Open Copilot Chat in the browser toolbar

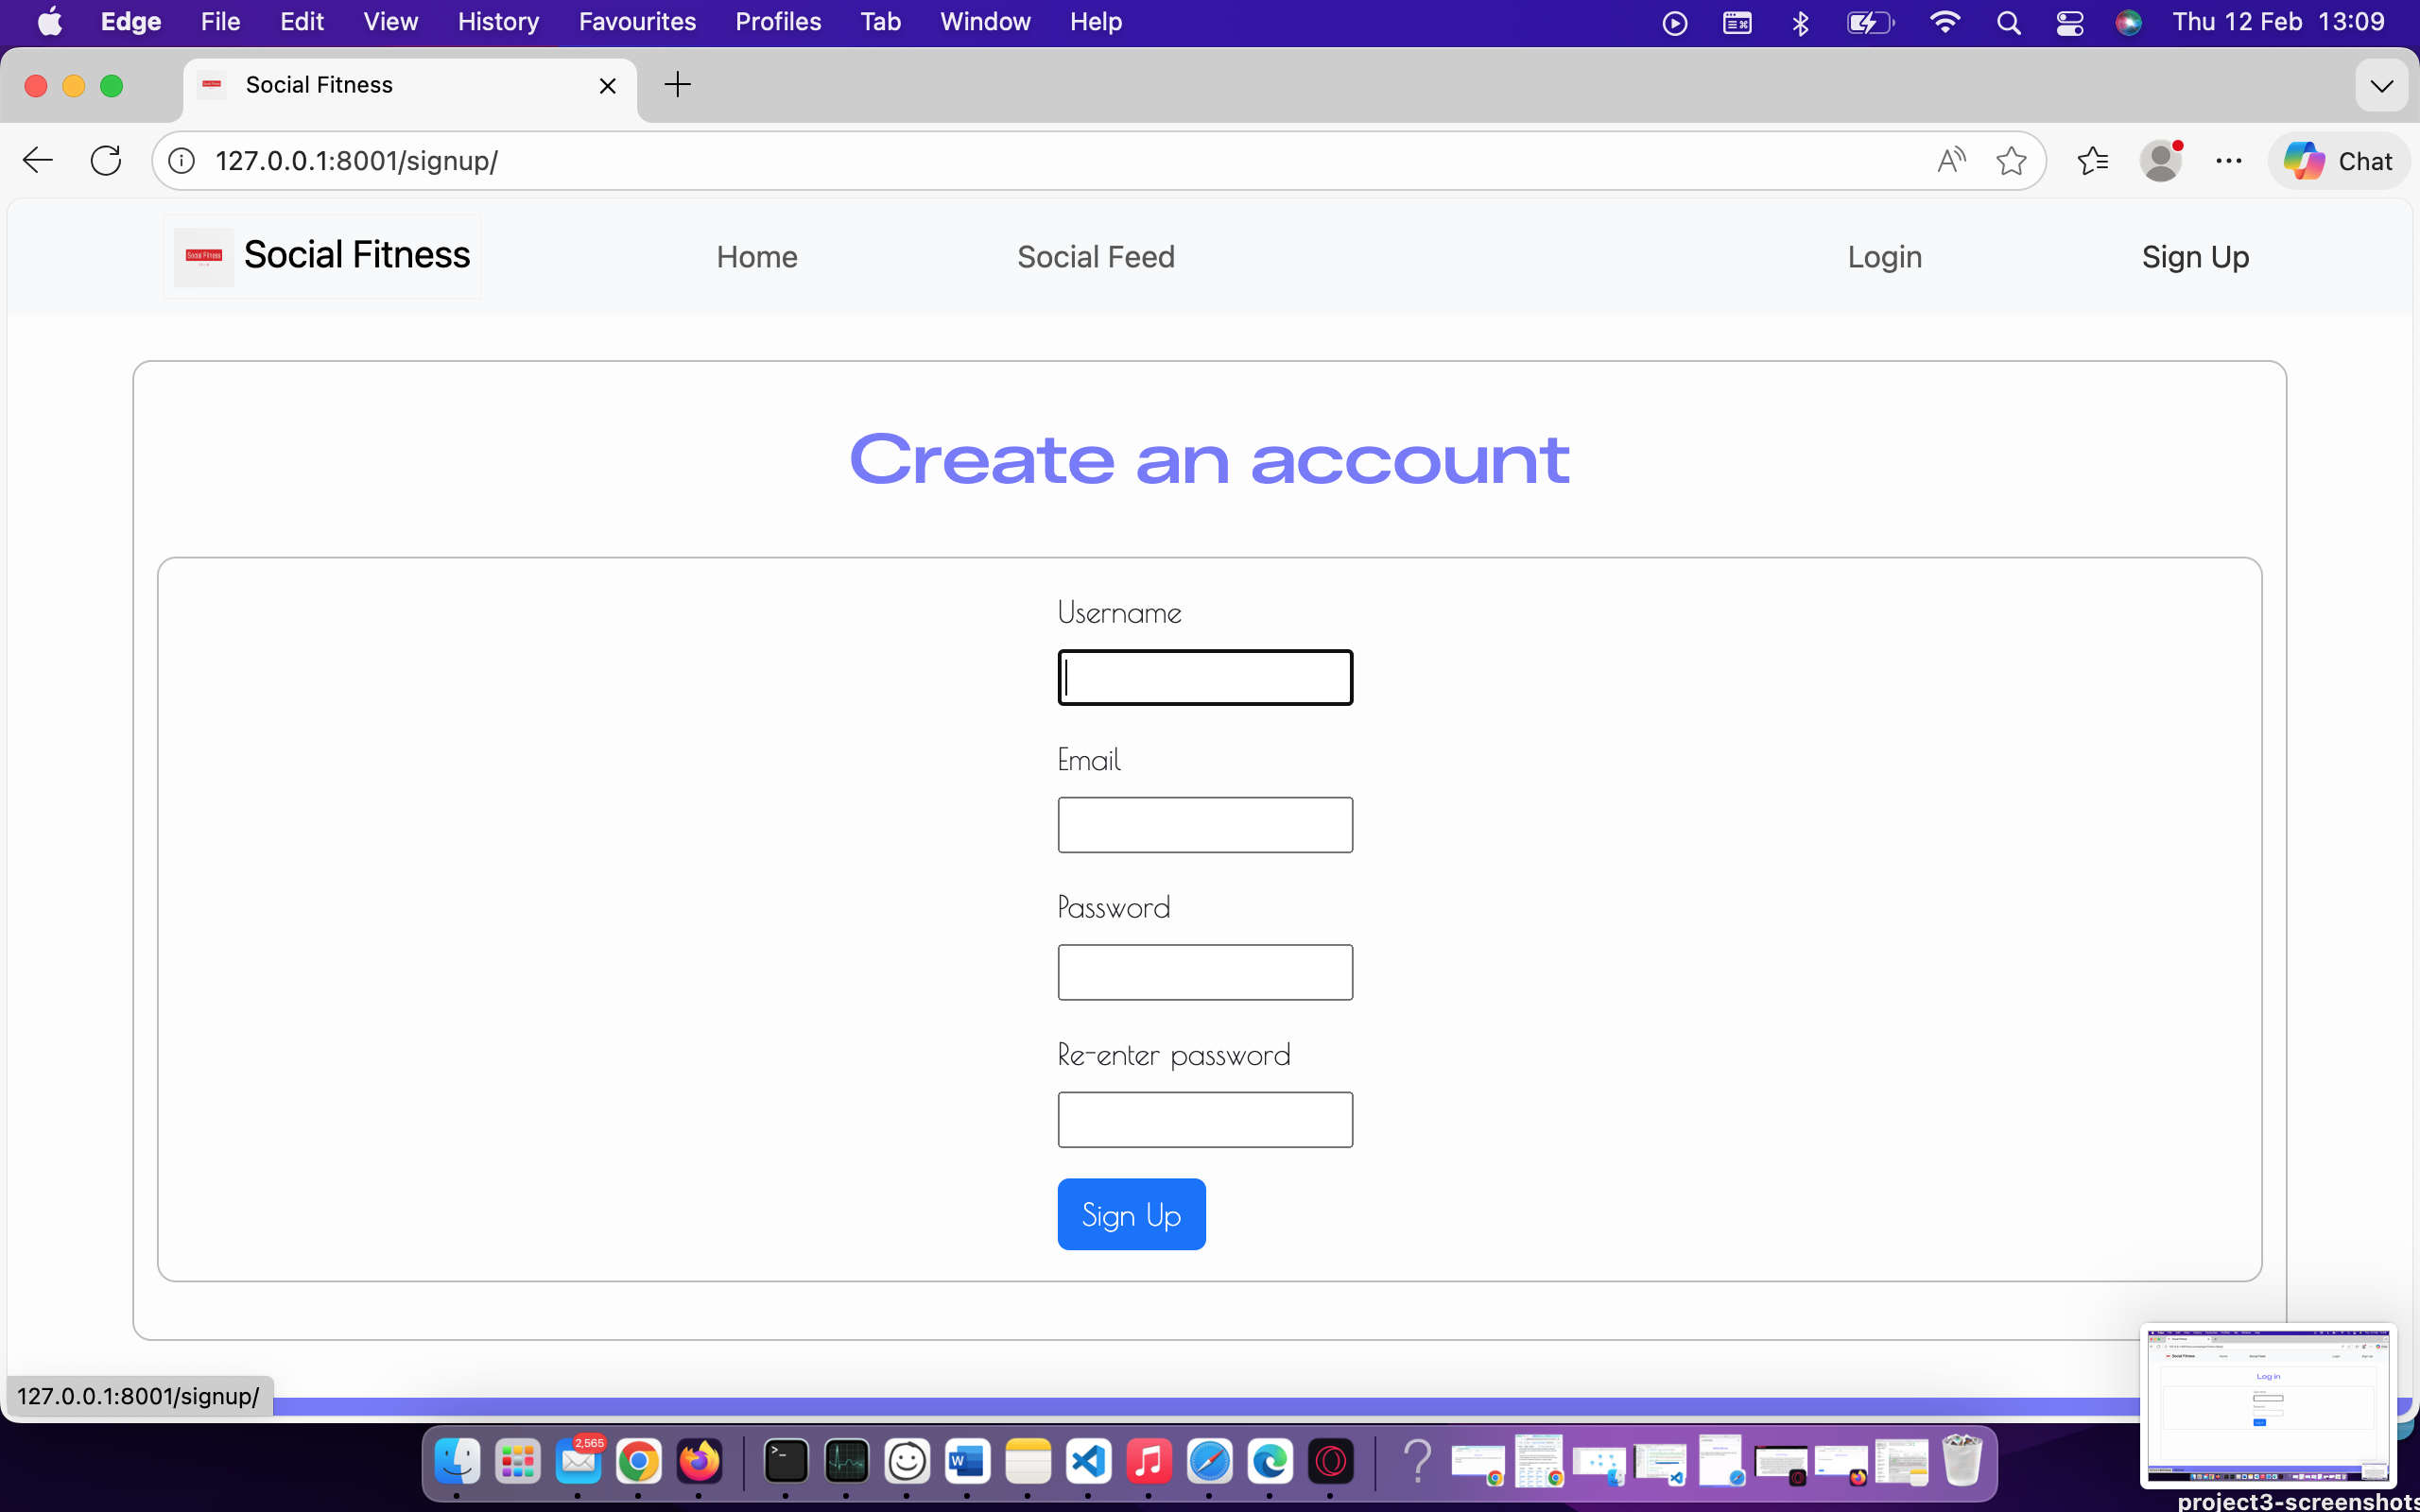(x=2338, y=160)
